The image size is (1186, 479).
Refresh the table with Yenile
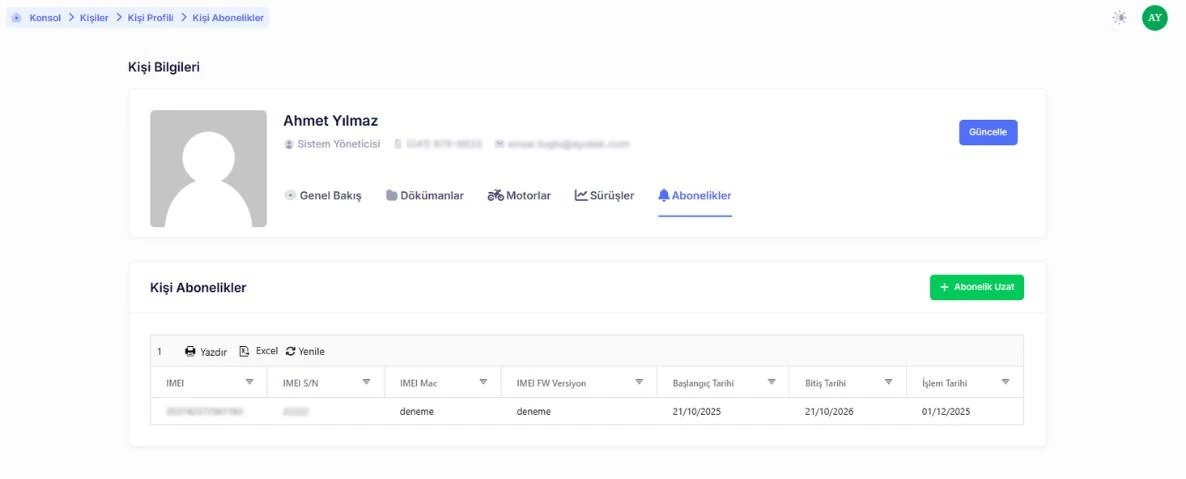point(305,352)
